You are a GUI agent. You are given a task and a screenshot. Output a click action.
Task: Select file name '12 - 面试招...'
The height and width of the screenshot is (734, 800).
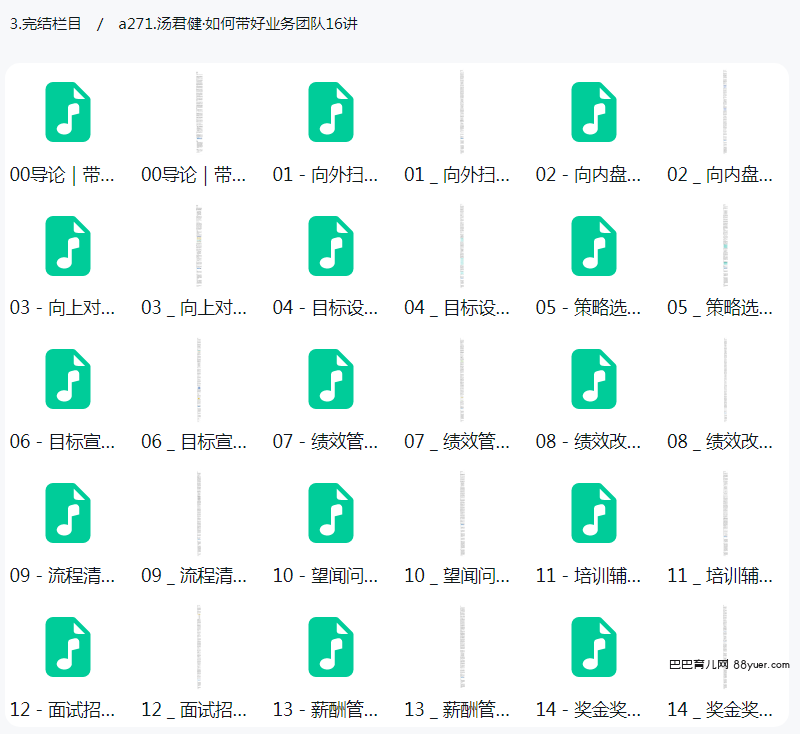[62, 710]
